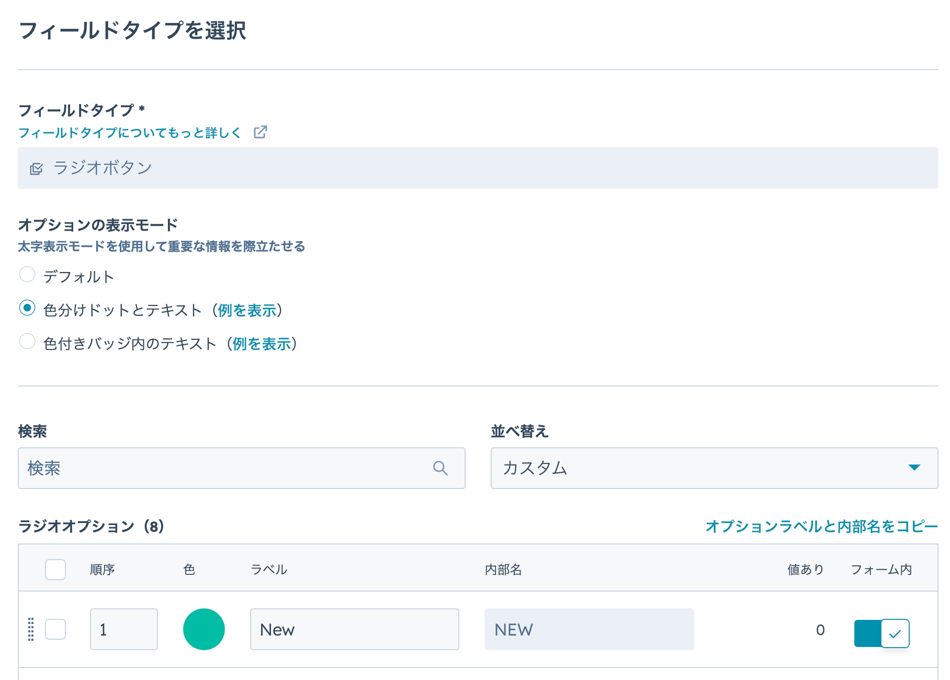
Task: Click 例を表示 next to 色分けドットとテキスト
Action: tap(247, 310)
